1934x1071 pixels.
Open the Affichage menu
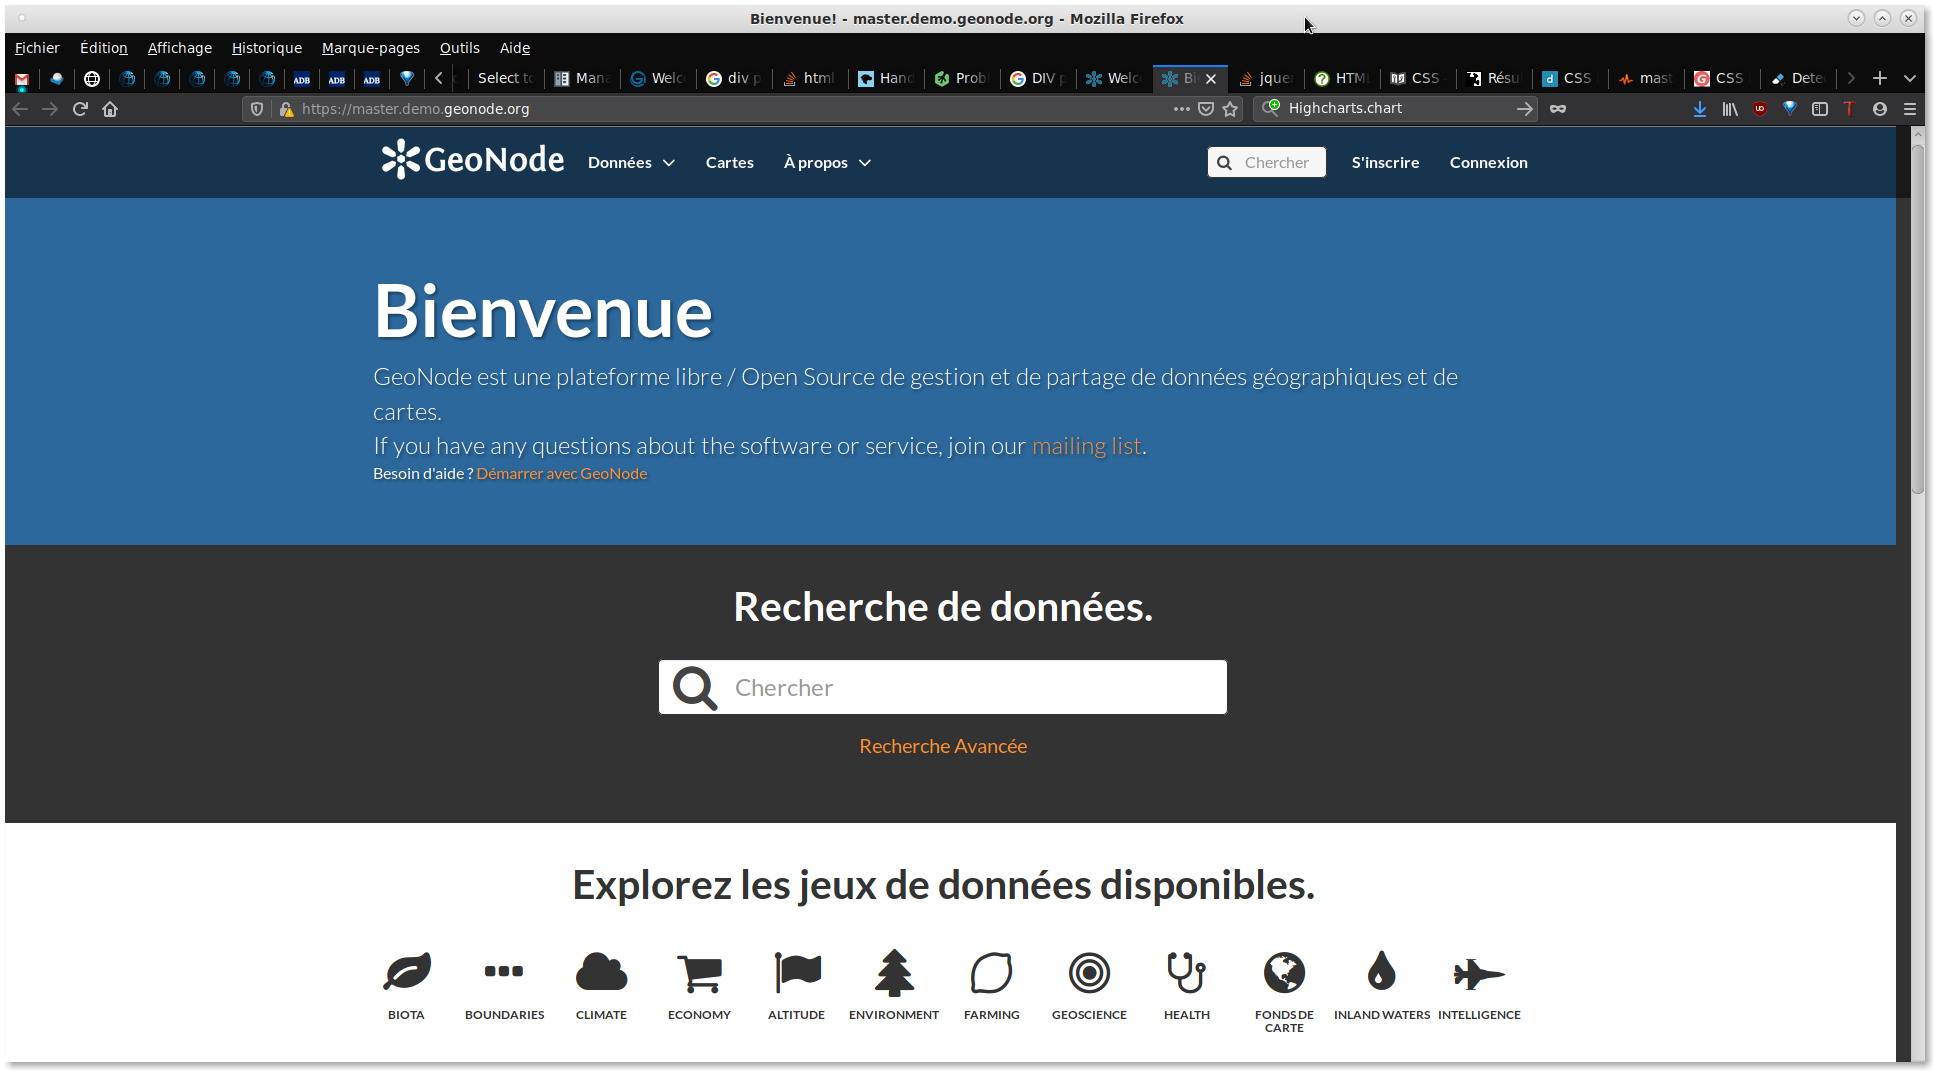point(180,48)
